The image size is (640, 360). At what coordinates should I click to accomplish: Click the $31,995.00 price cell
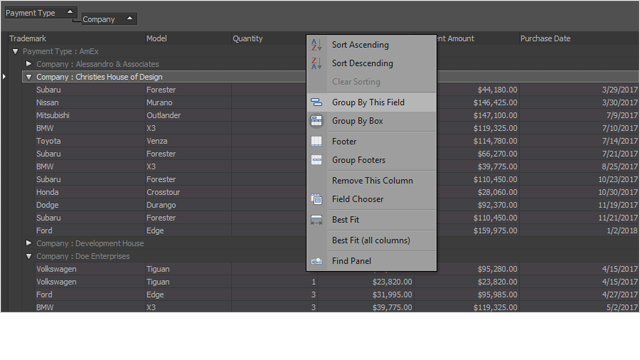[365, 295]
